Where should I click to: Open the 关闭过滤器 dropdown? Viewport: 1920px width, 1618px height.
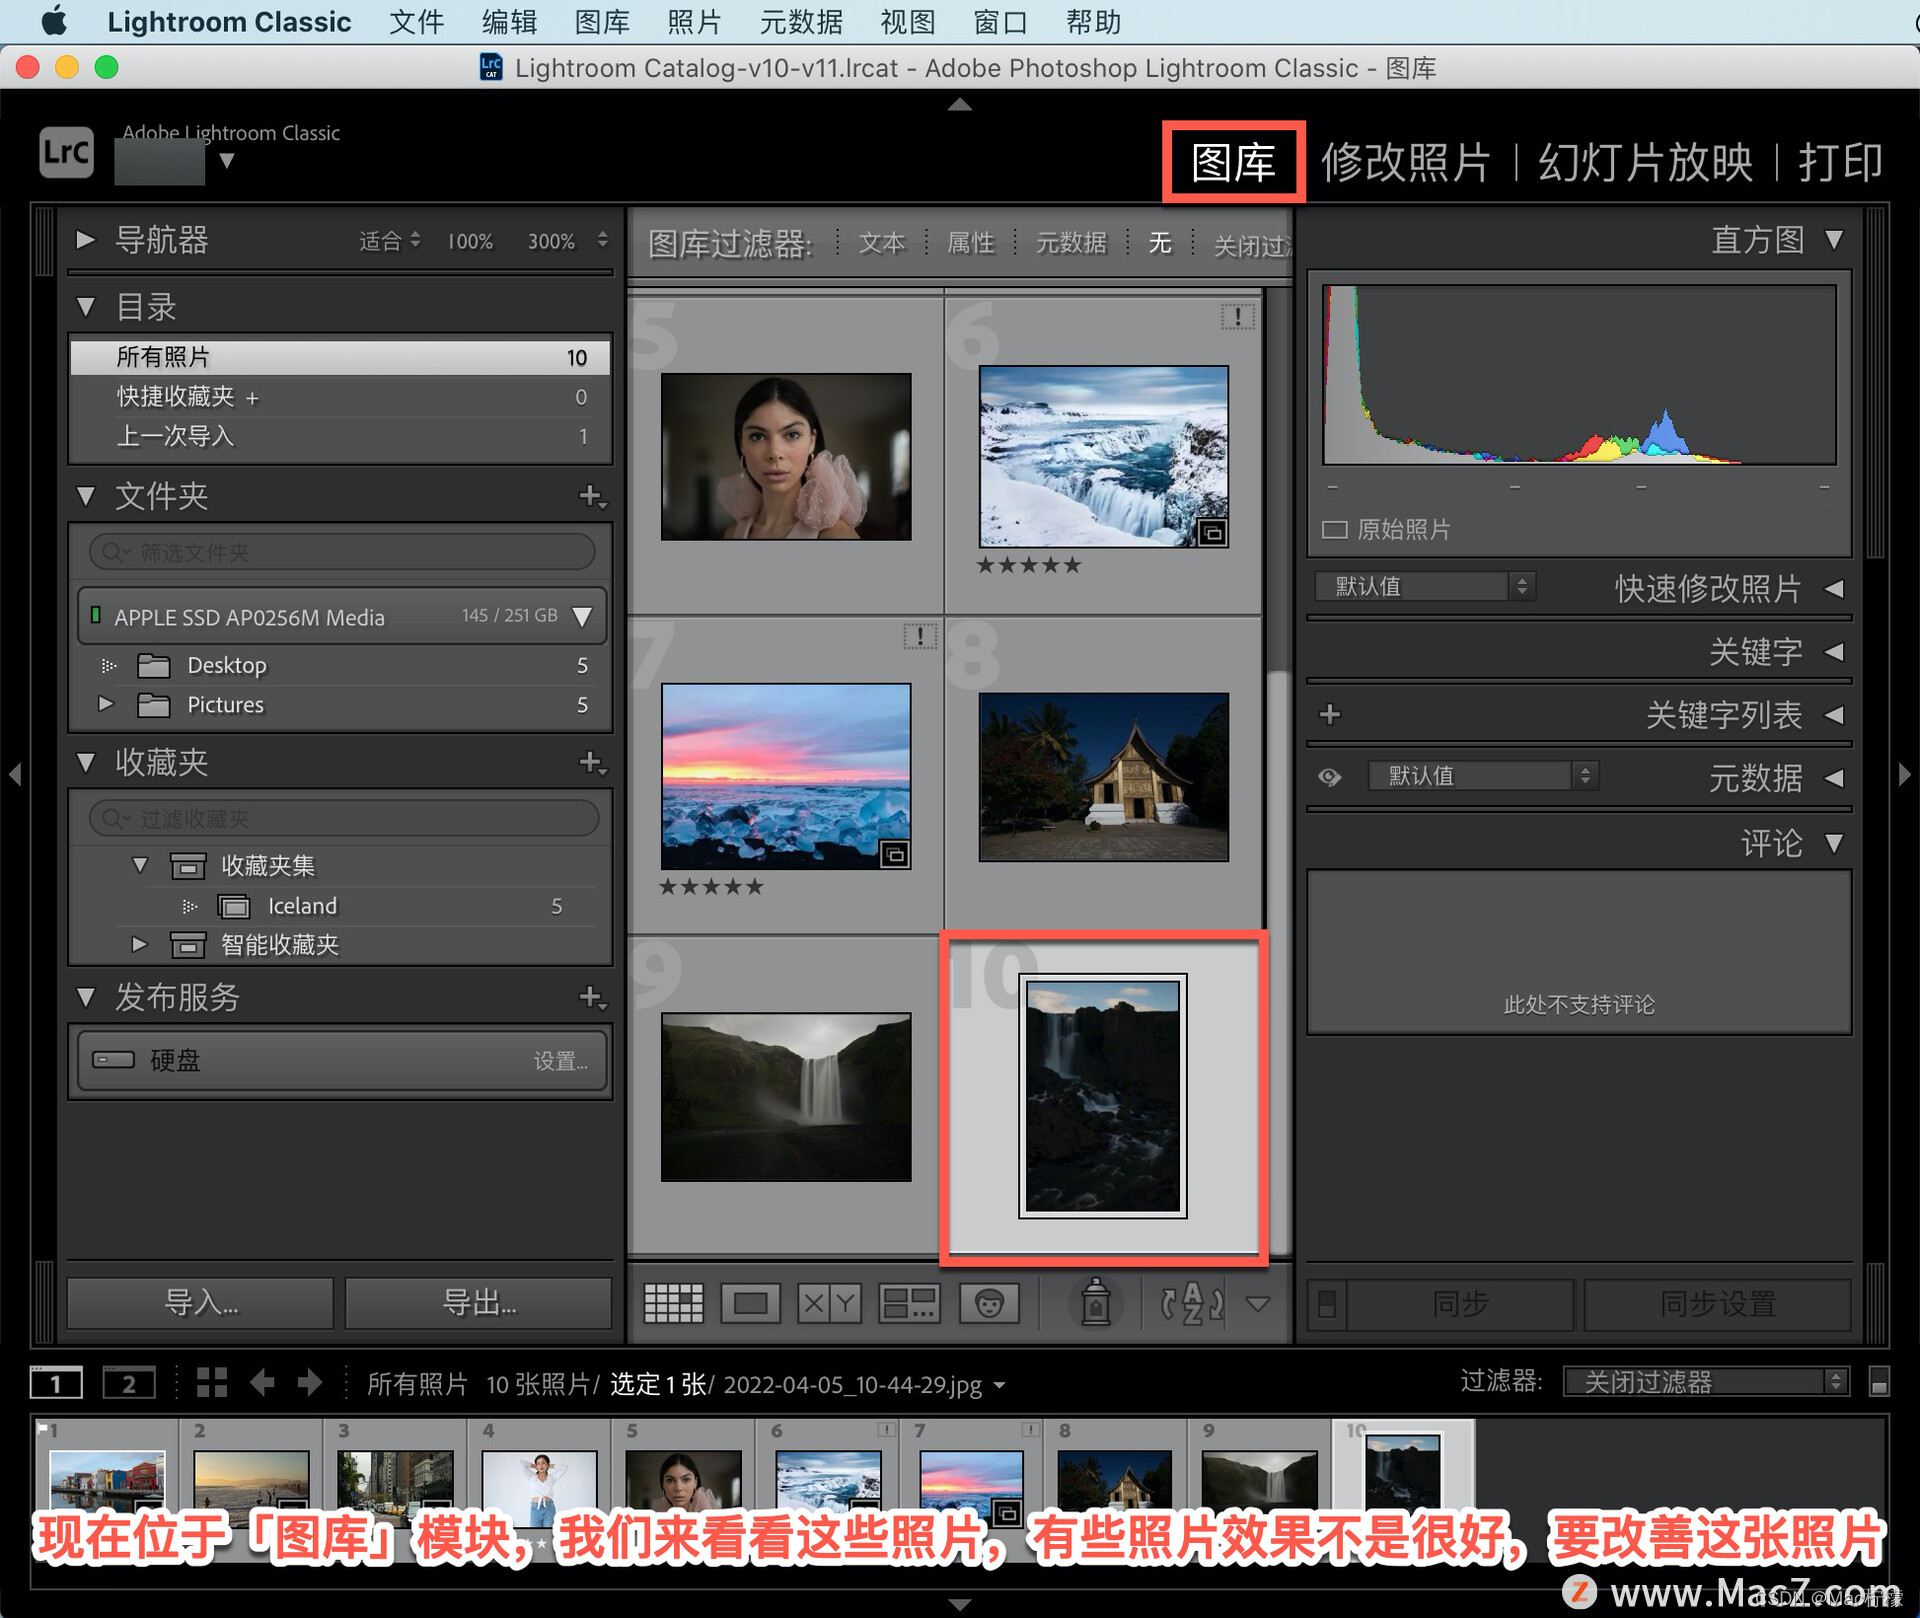click(x=1704, y=1383)
